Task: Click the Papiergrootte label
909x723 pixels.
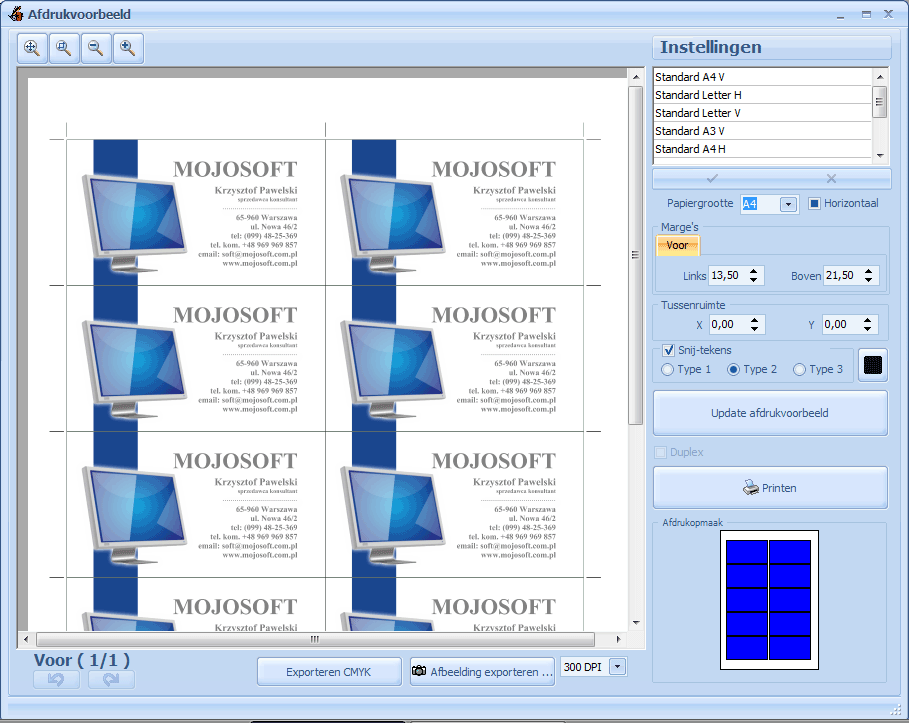Action: (x=700, y=204)
